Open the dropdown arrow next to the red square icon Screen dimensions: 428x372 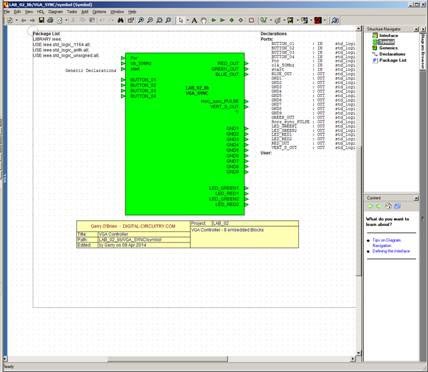tap(325, 20)
